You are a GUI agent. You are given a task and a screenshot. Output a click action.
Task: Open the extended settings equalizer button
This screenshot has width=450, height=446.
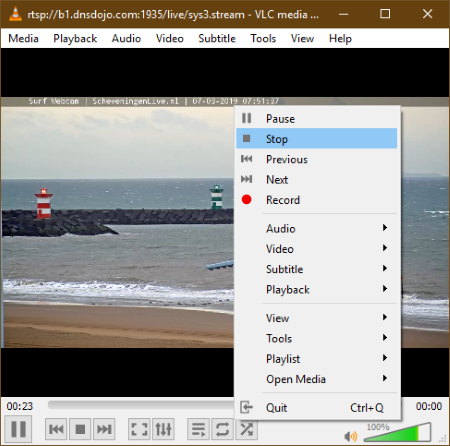click(x=163, y=429)
